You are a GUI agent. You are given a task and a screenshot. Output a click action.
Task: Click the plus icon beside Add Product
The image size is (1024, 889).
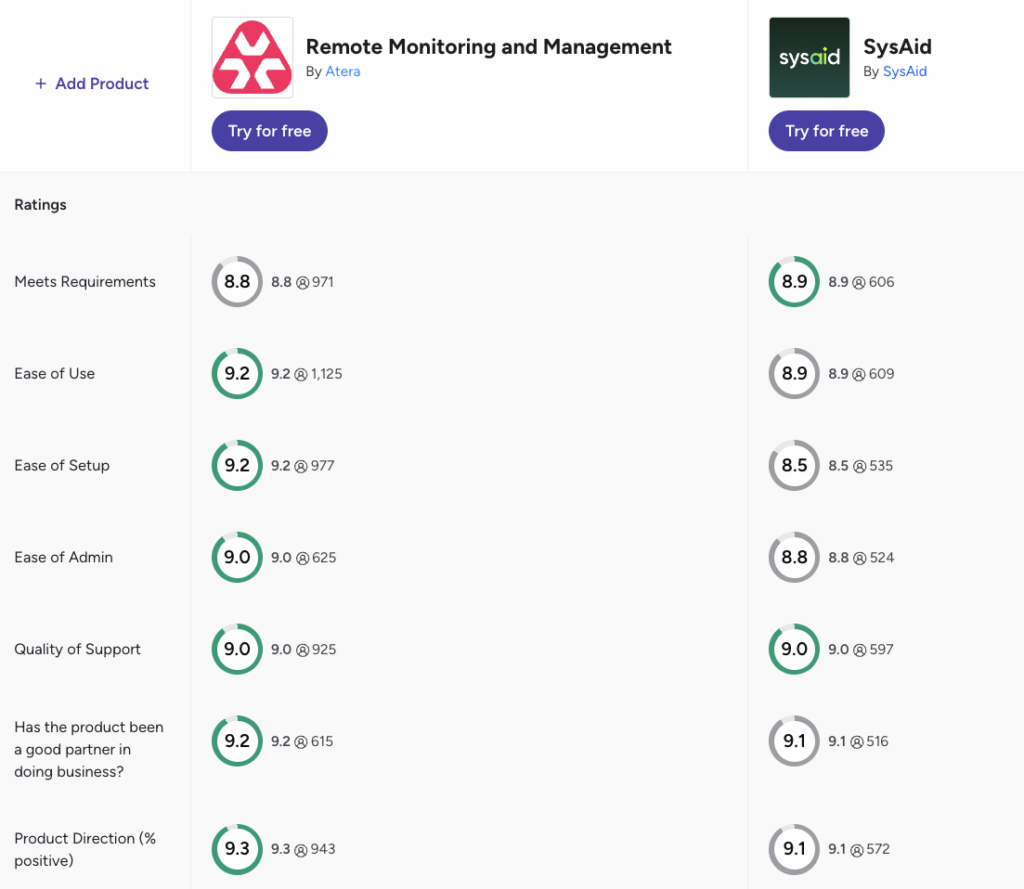coord(40,84)
